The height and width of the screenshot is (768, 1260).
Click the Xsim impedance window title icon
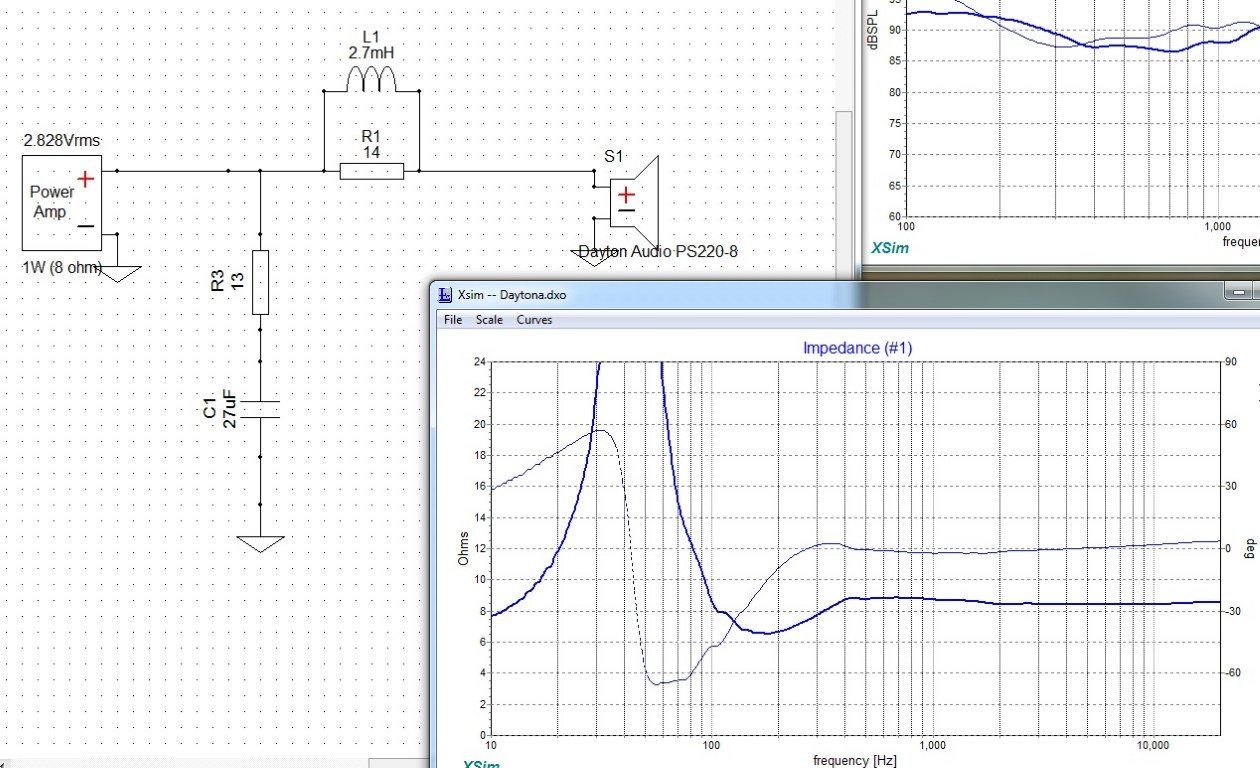446,294
